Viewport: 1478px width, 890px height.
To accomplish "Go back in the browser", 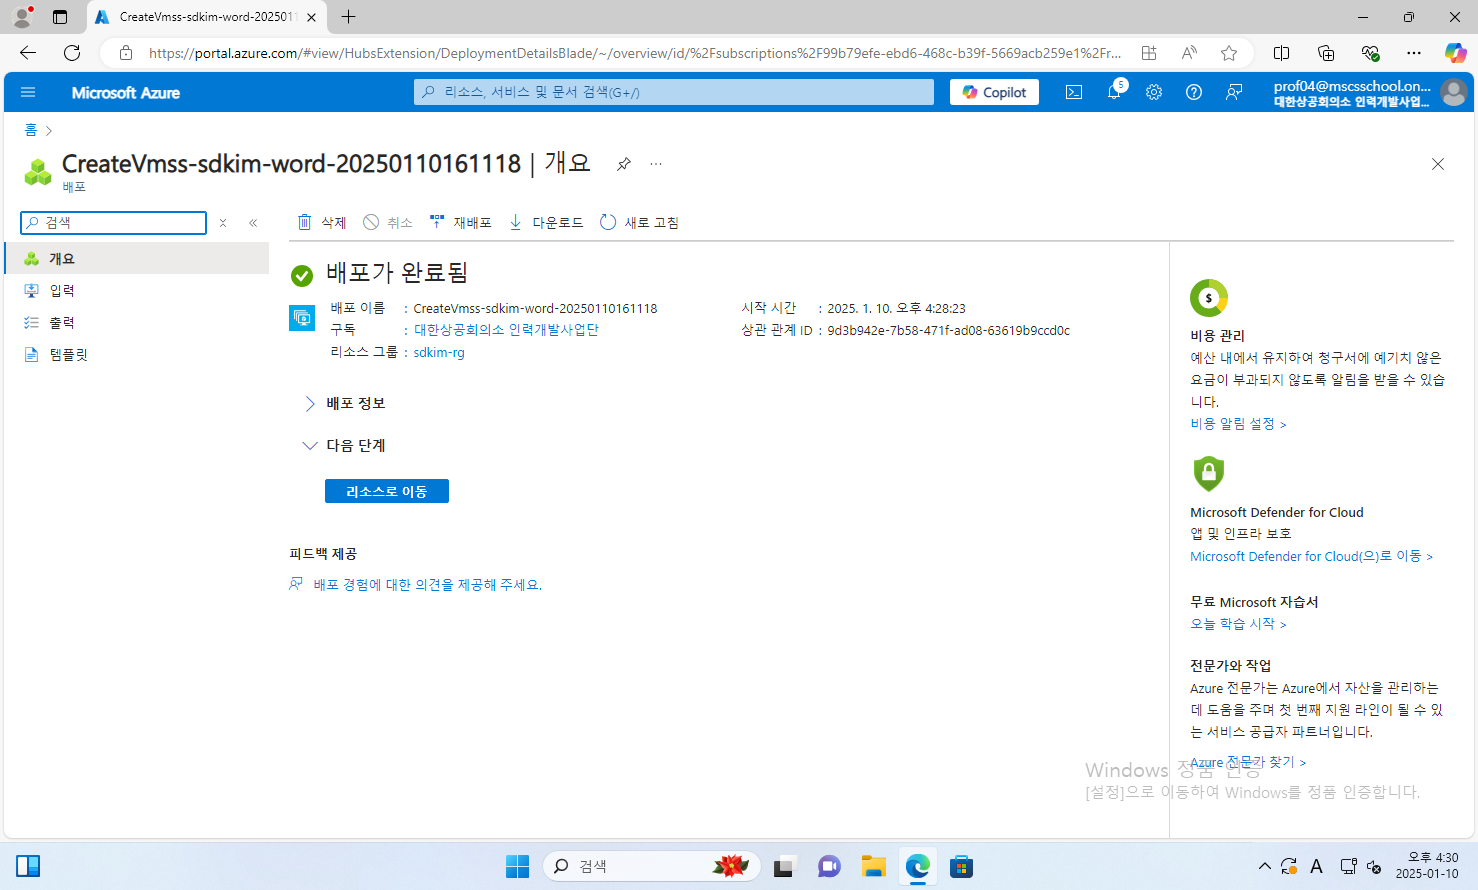I will [28, 53].
